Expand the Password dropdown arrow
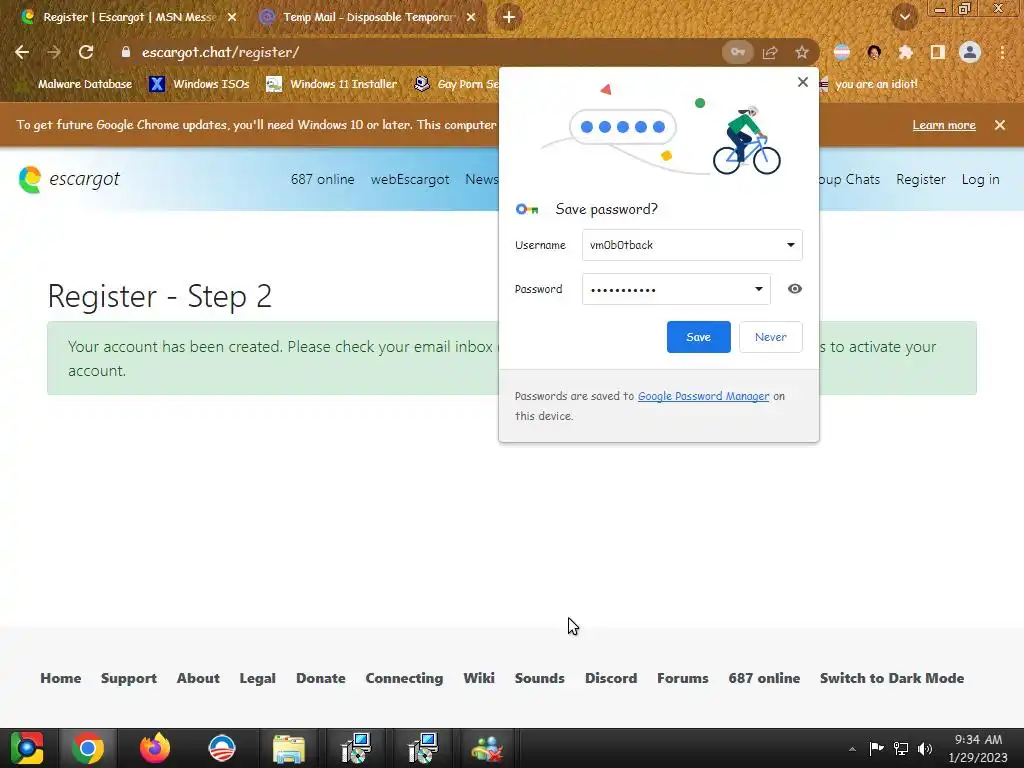 pyautogui.click(x=758, y=289)
